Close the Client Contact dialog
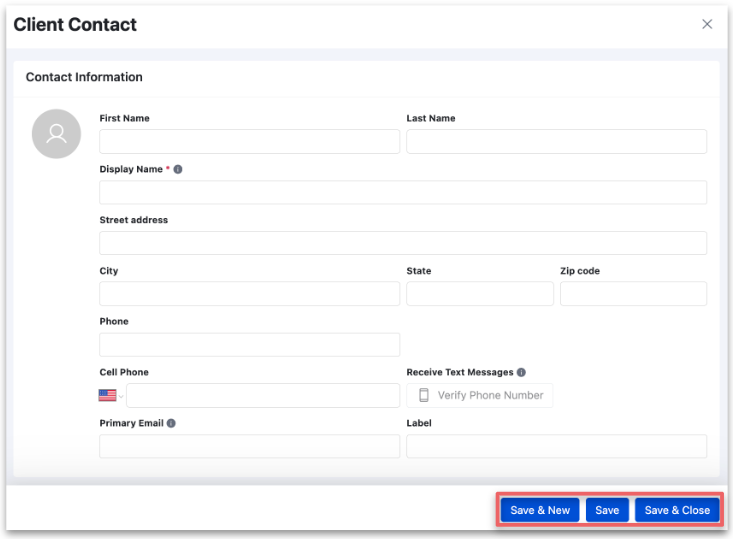The height and width of the screenshot is (539, 733). tap(707, 24)
